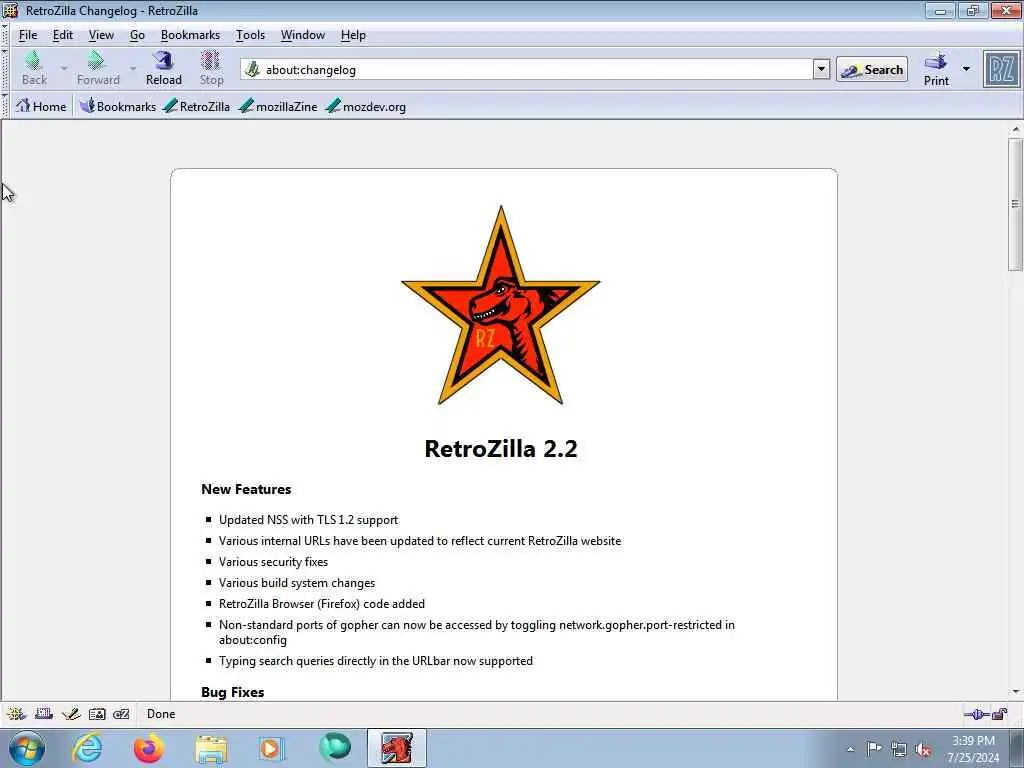Click the muted volume speaker tray icon

coord(923,749)
